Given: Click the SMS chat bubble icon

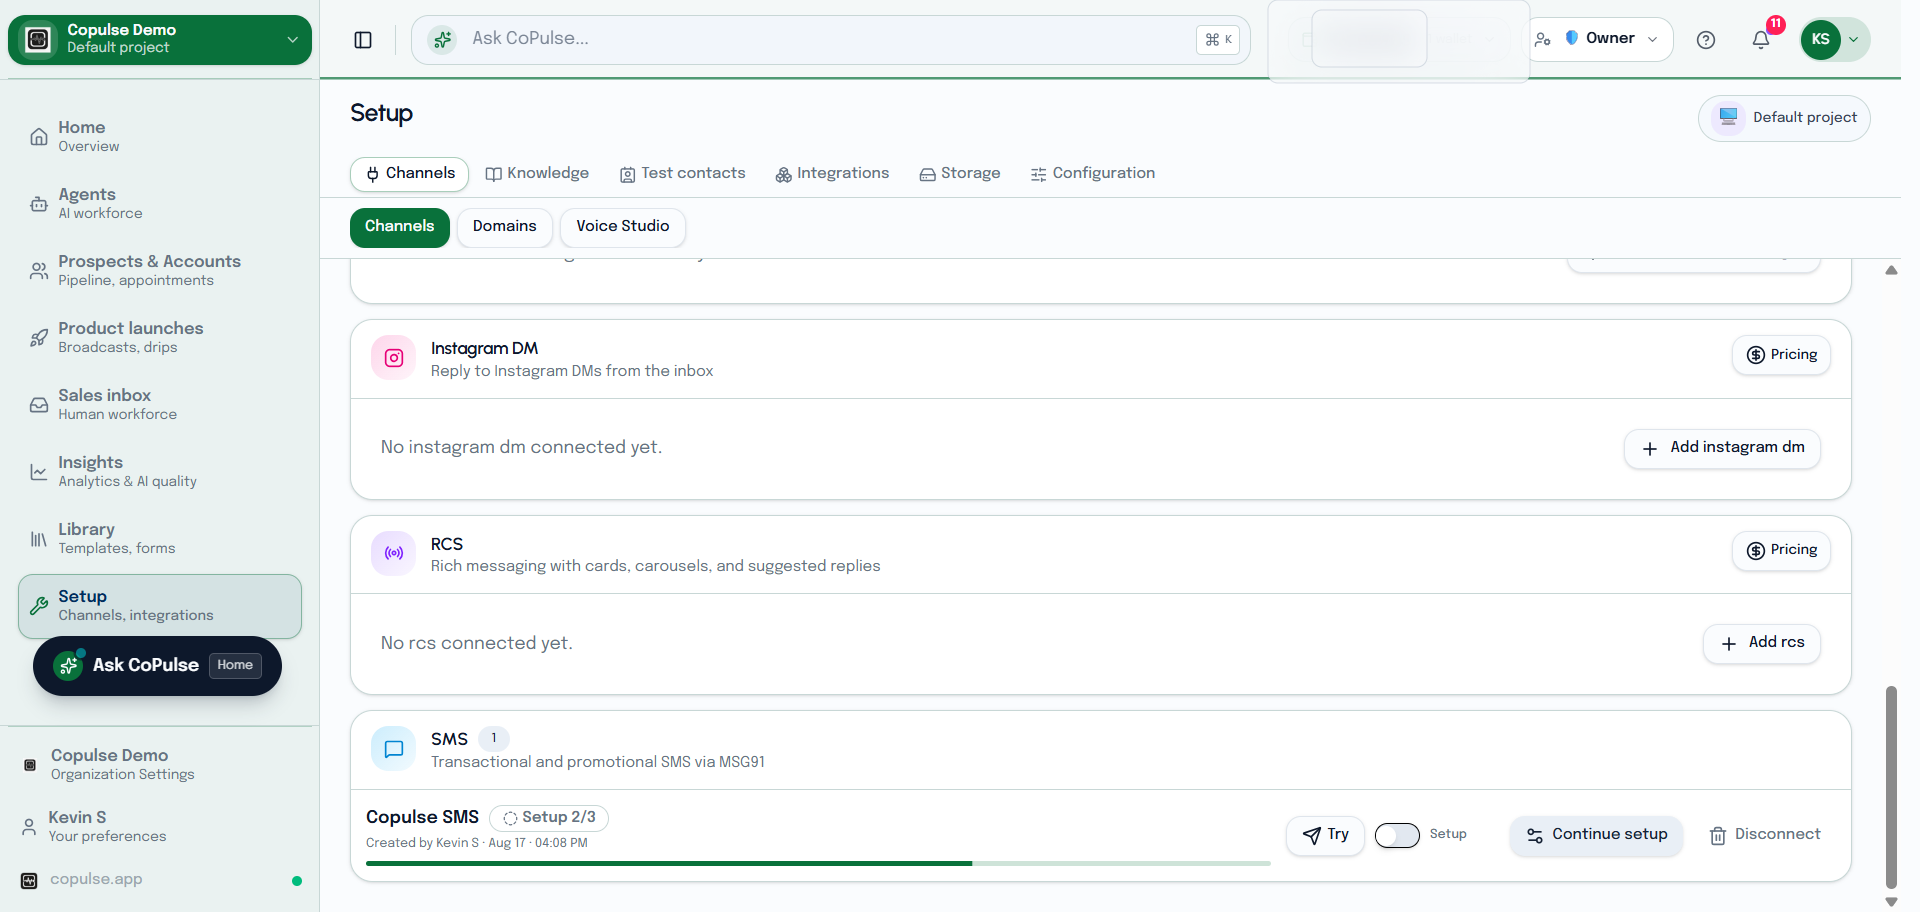Looking at the screenshot, I should point(394,749).
